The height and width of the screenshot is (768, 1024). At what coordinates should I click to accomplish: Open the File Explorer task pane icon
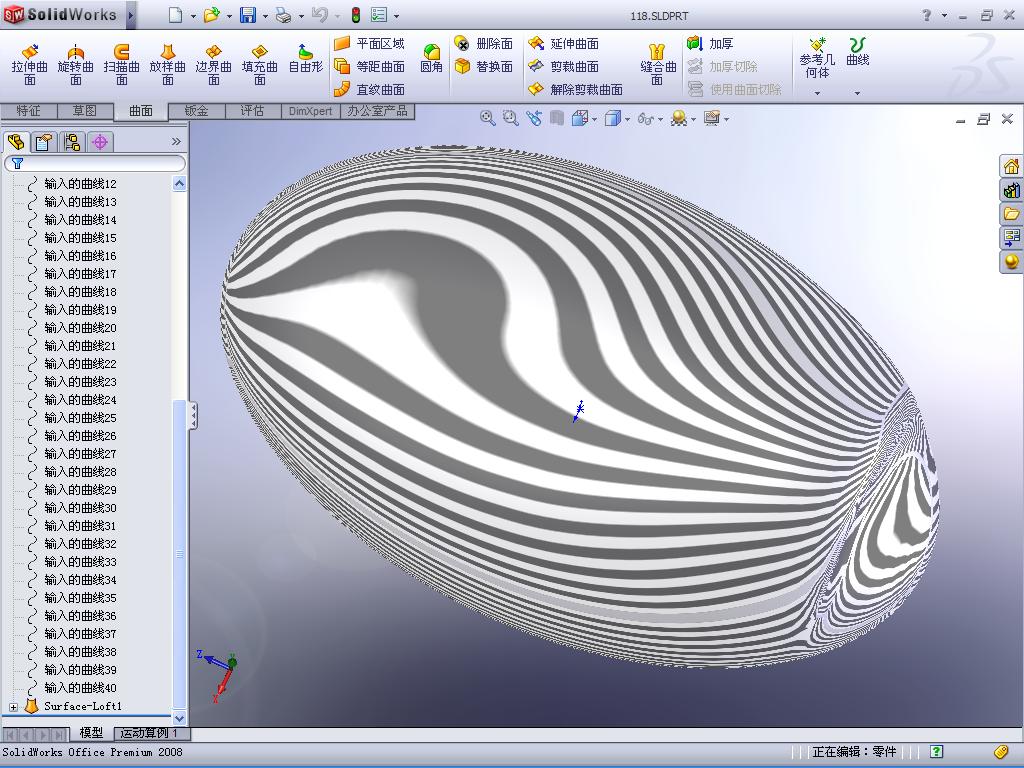point(1012,214)
